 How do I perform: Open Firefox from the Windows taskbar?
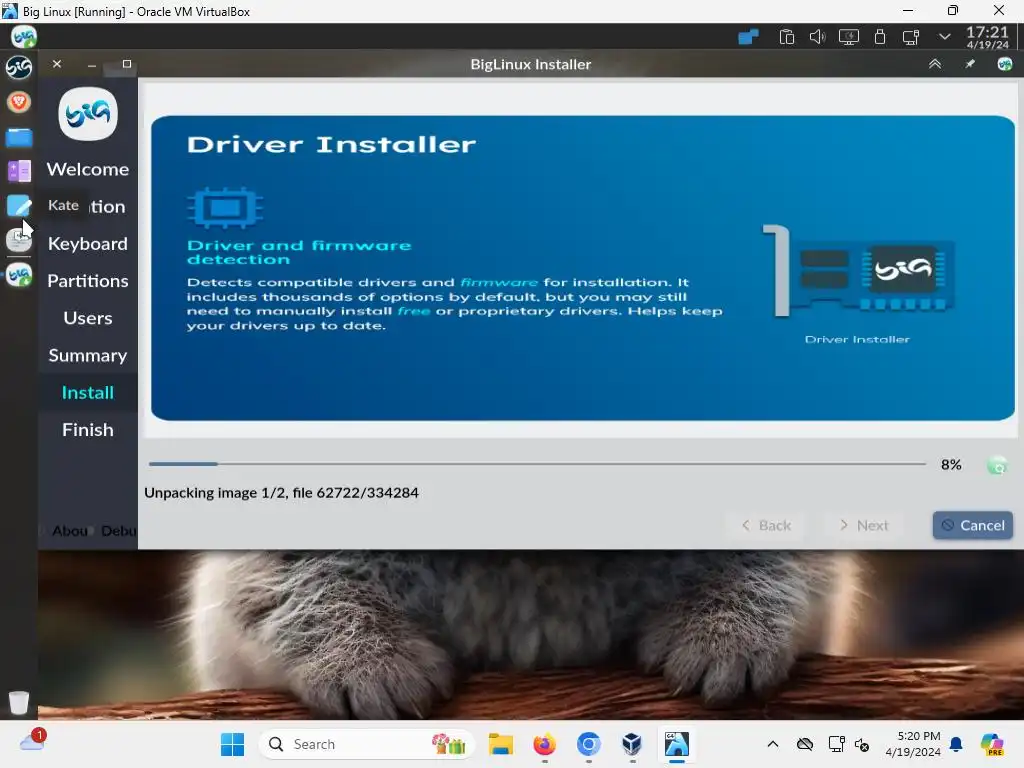point(544,744)
